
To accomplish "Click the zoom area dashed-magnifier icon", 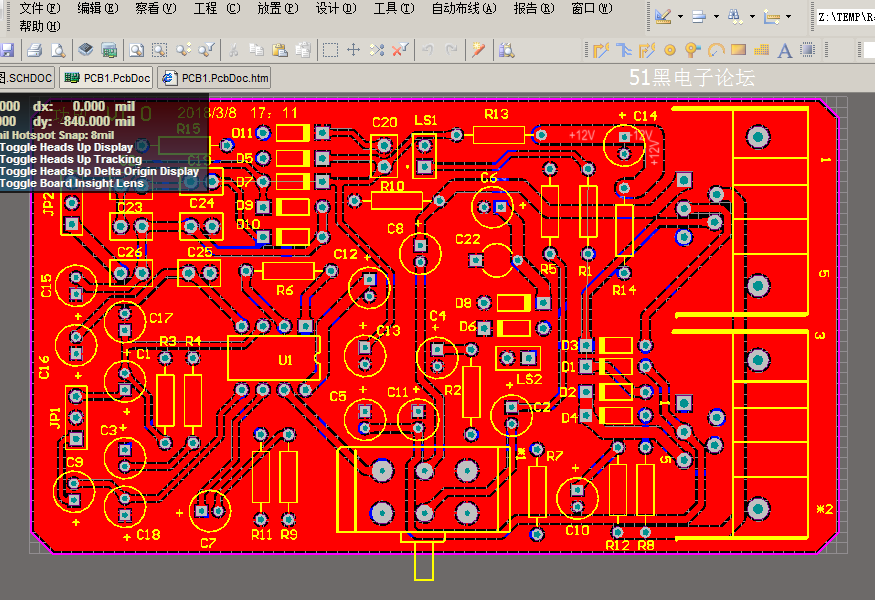I will [x=160, y=51].
